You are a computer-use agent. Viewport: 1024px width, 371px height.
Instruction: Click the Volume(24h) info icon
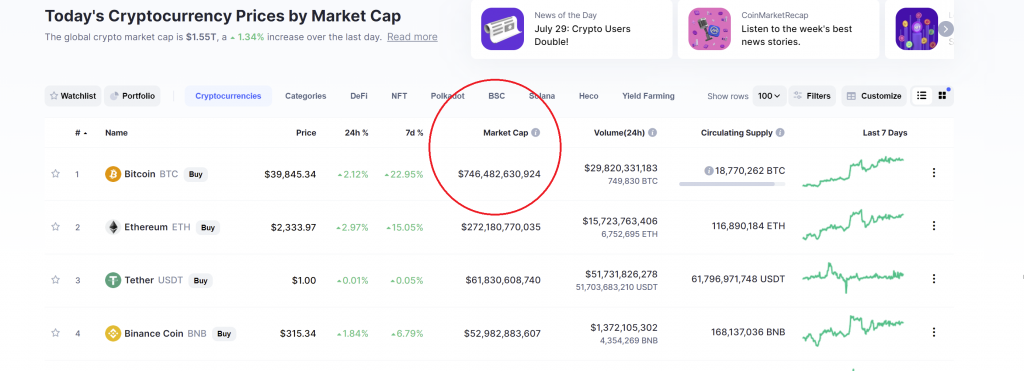click(652, 133)
